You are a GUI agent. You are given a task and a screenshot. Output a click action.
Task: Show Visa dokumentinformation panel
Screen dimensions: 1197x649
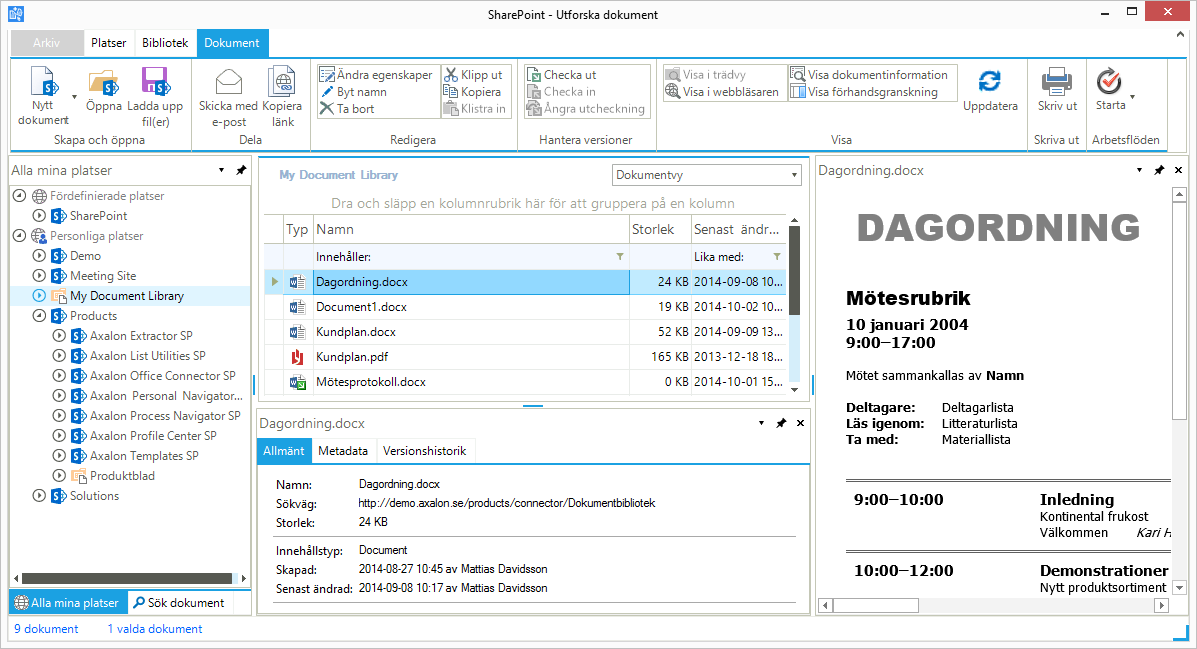[870, 75]
